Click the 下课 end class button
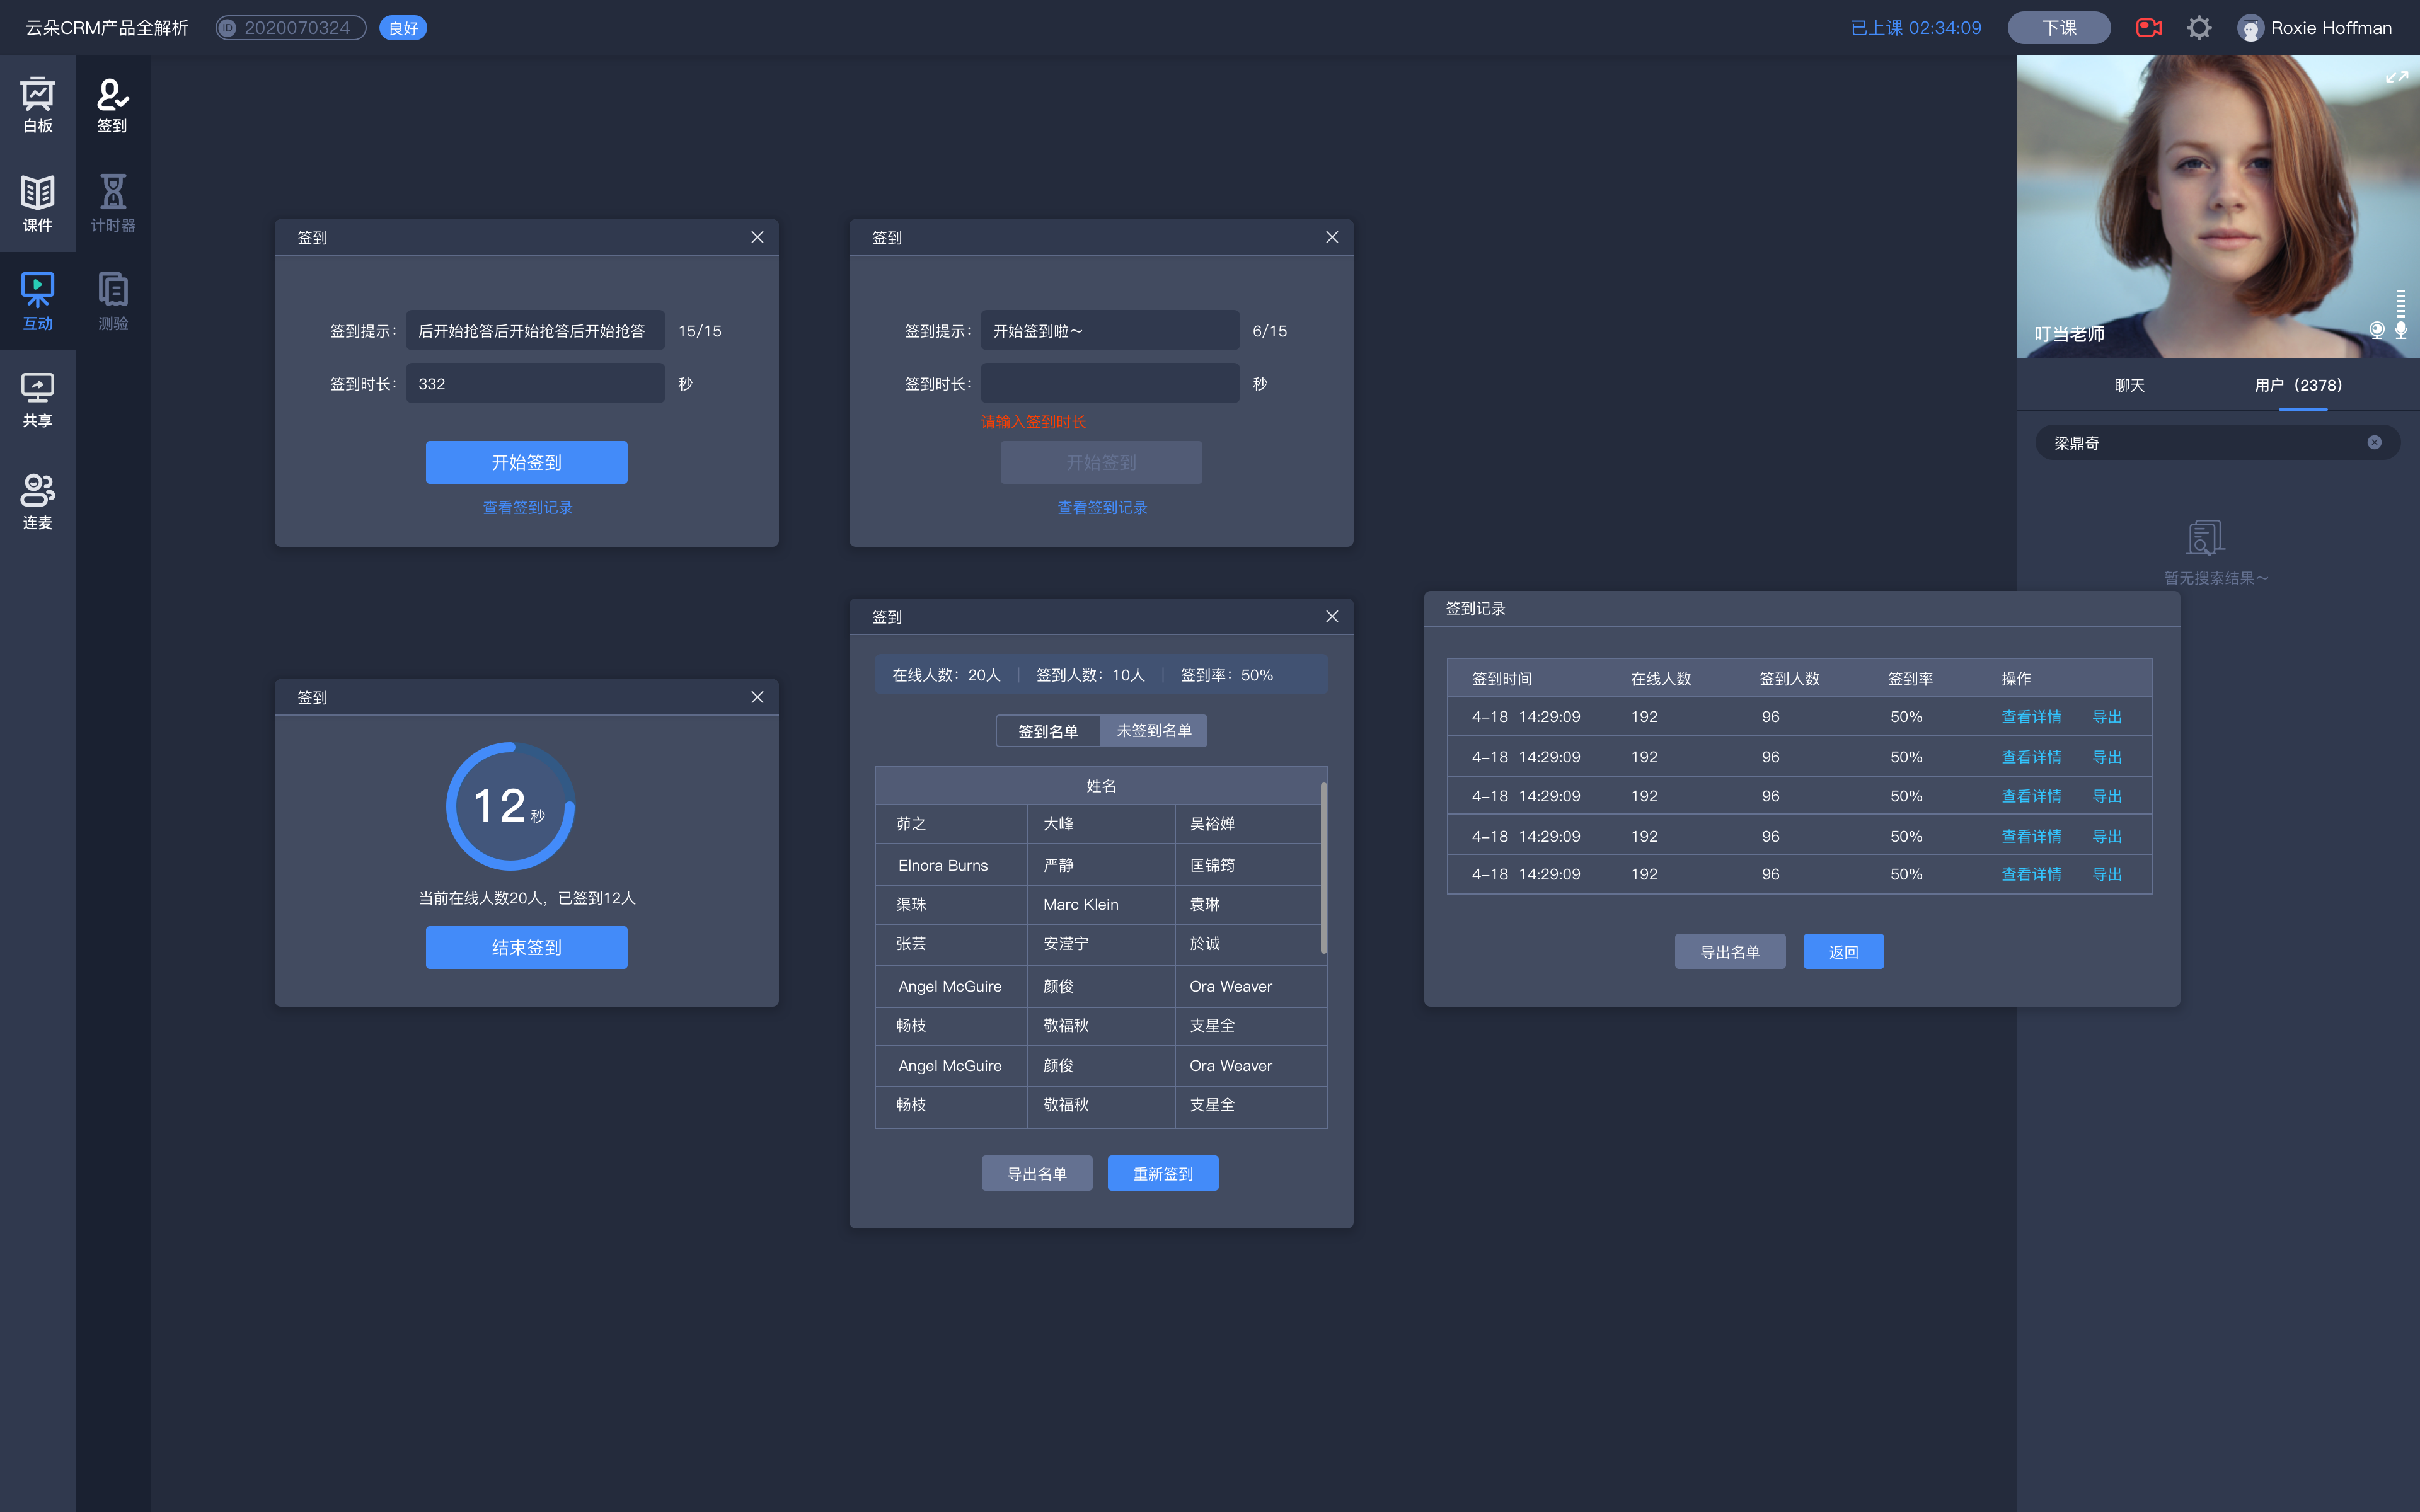The image size is (2420, 1512). click(x=2058, y=26)
